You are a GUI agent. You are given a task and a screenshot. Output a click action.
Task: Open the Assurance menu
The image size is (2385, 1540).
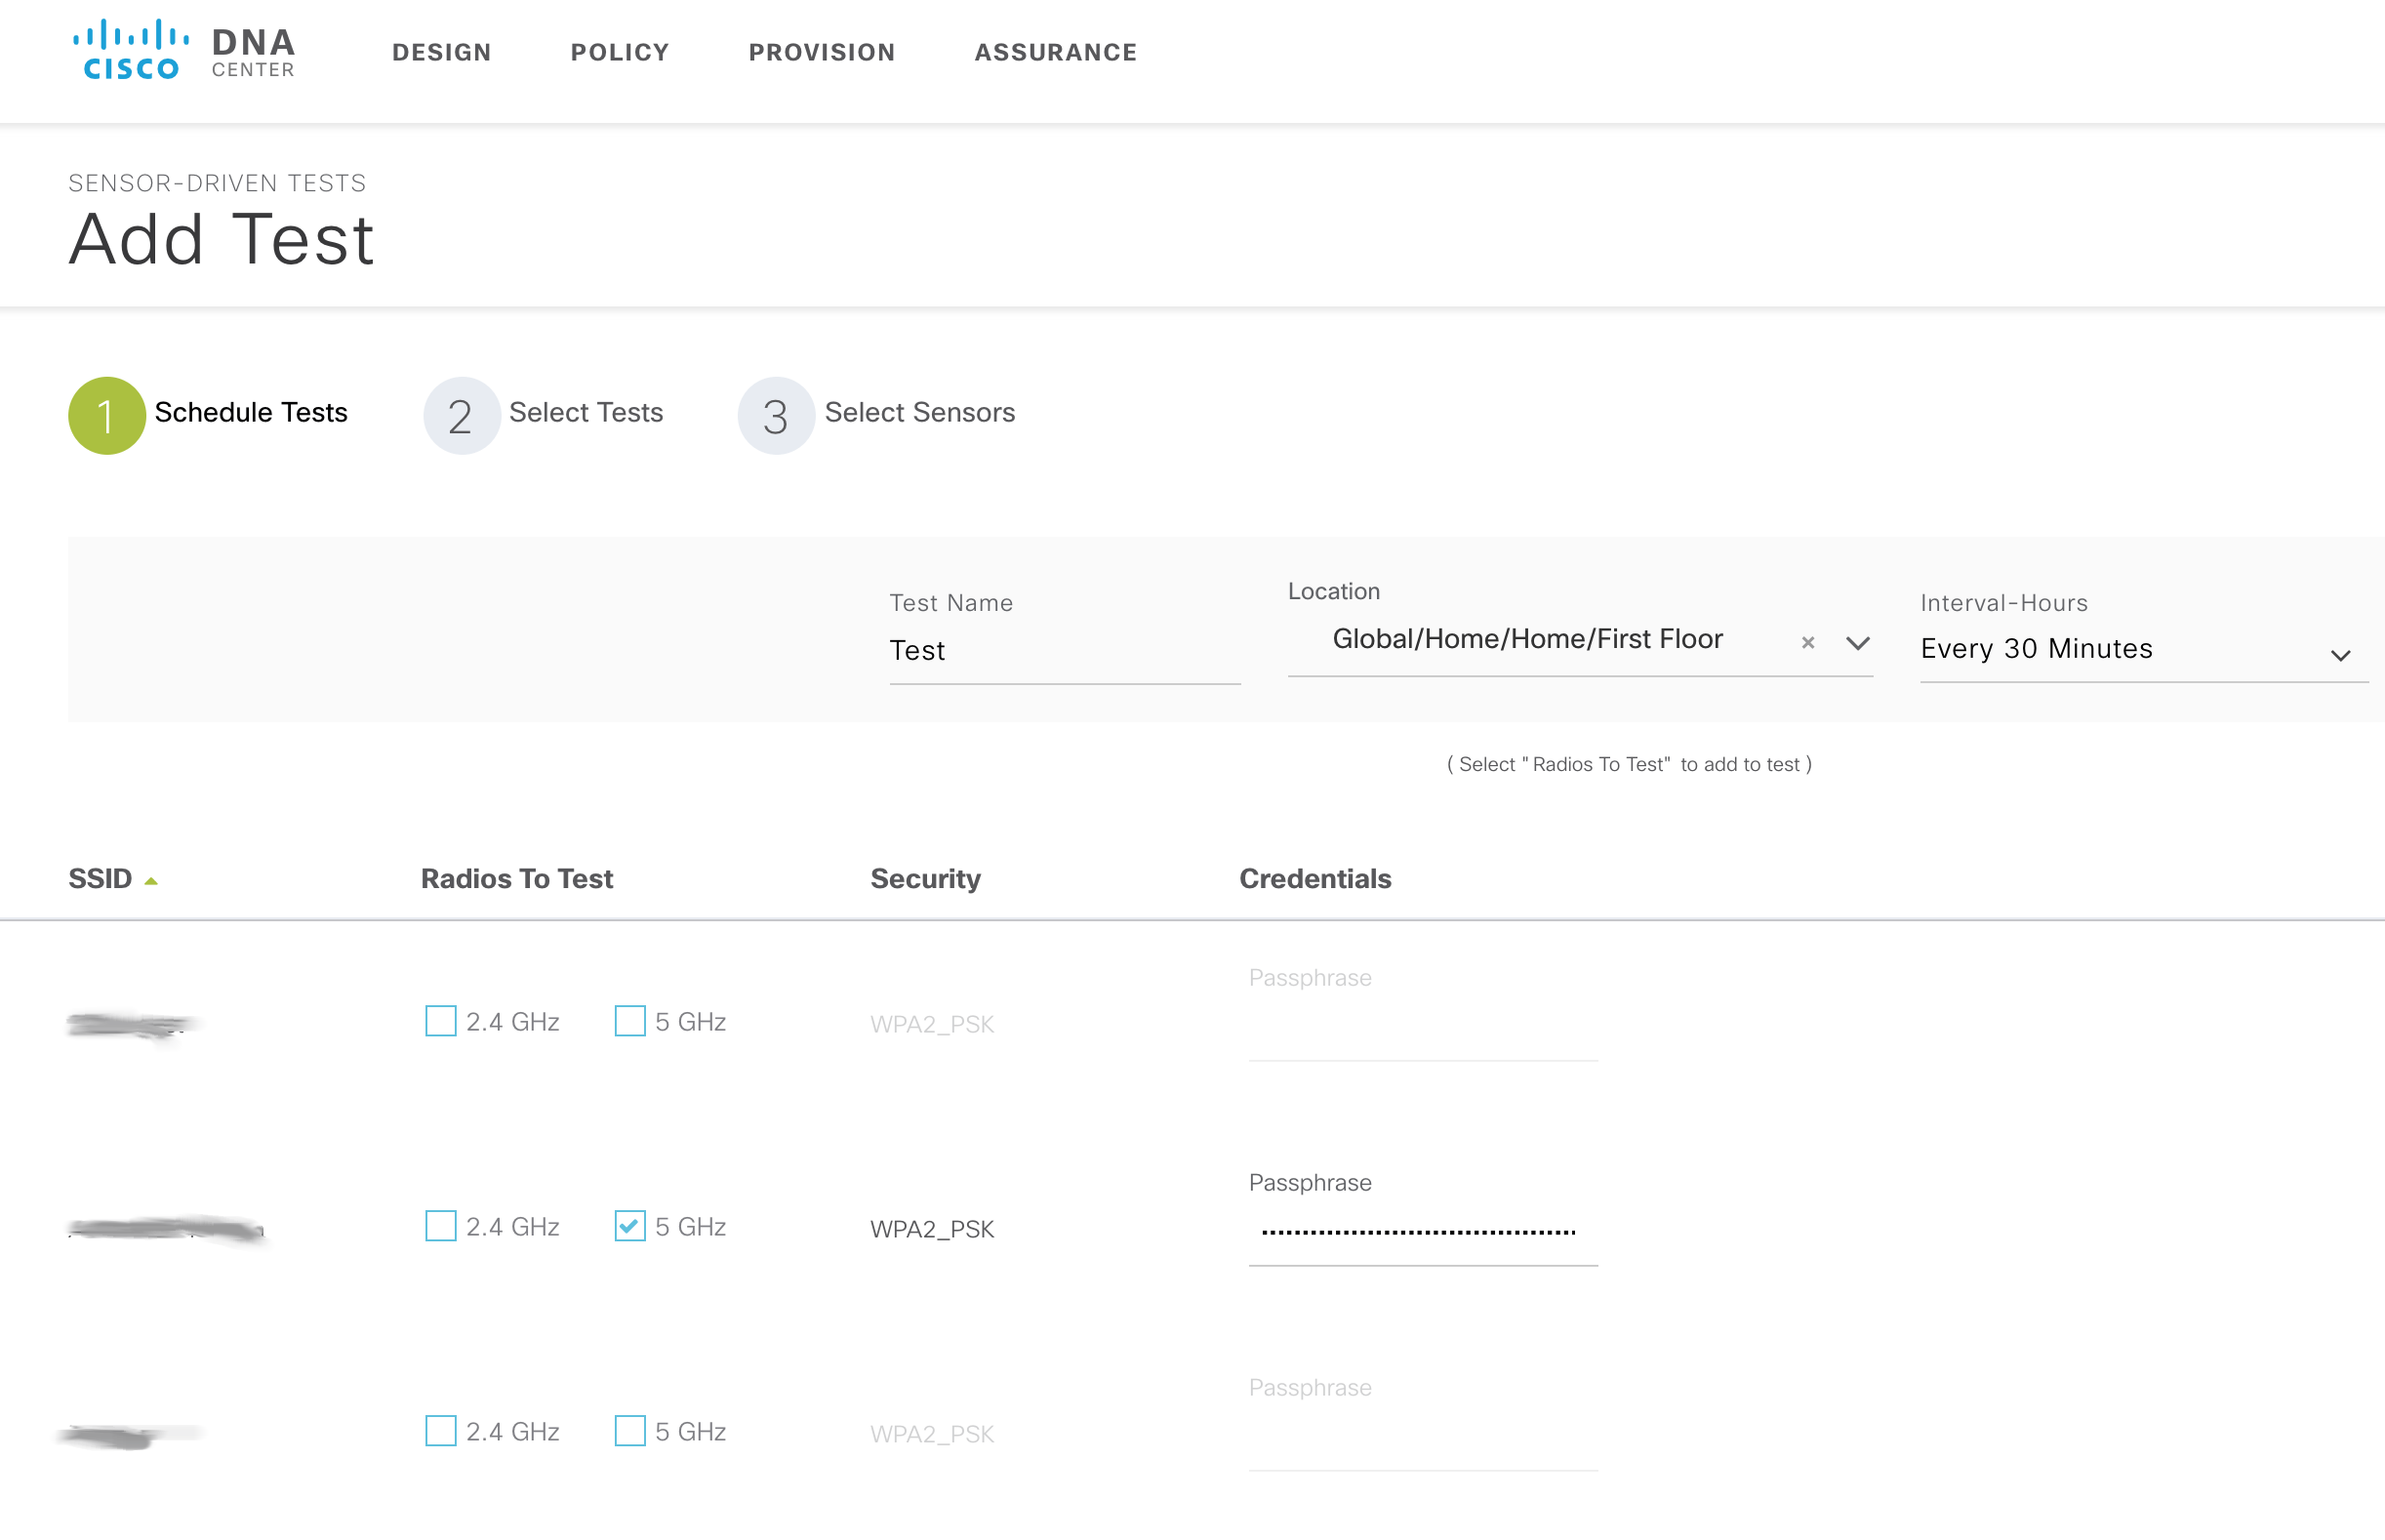[x=1056, y=52]
